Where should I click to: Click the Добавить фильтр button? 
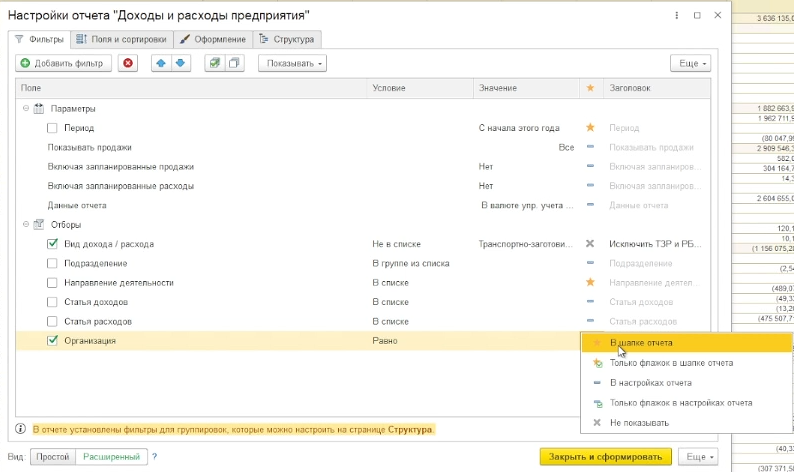[63, 63]
